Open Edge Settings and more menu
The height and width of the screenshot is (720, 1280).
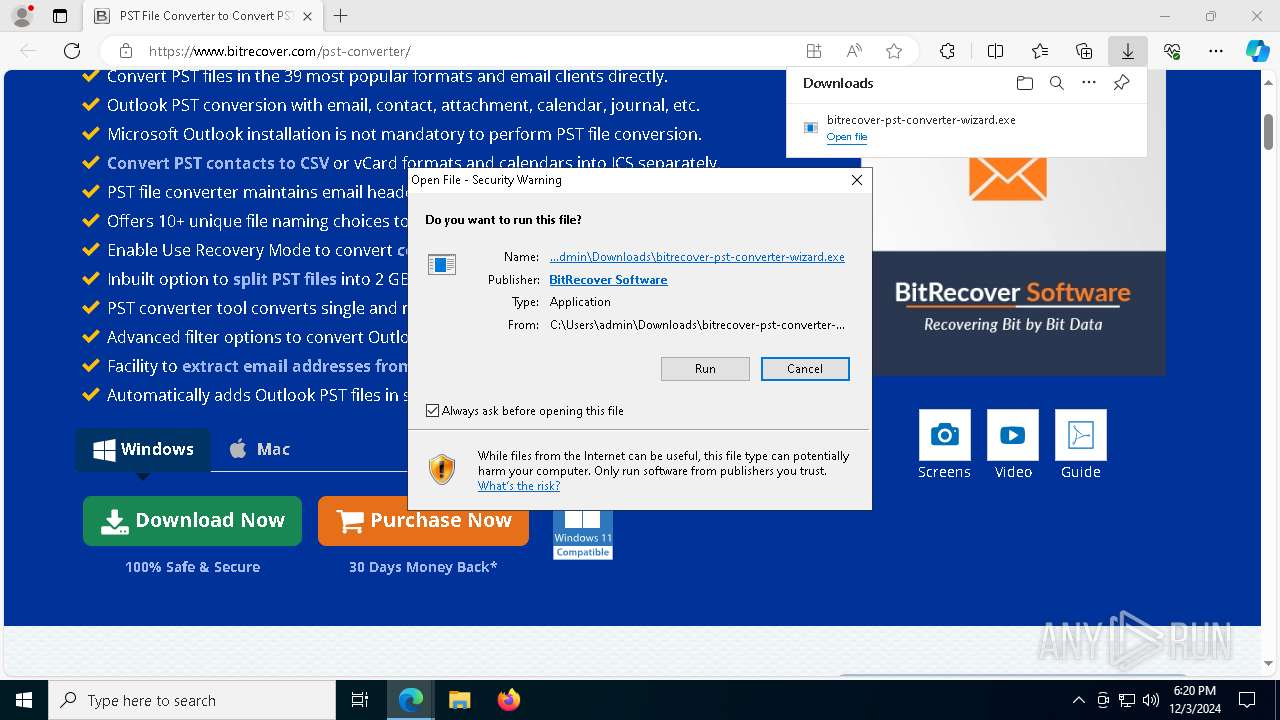pyautogui.click(x=1216, y=51)
